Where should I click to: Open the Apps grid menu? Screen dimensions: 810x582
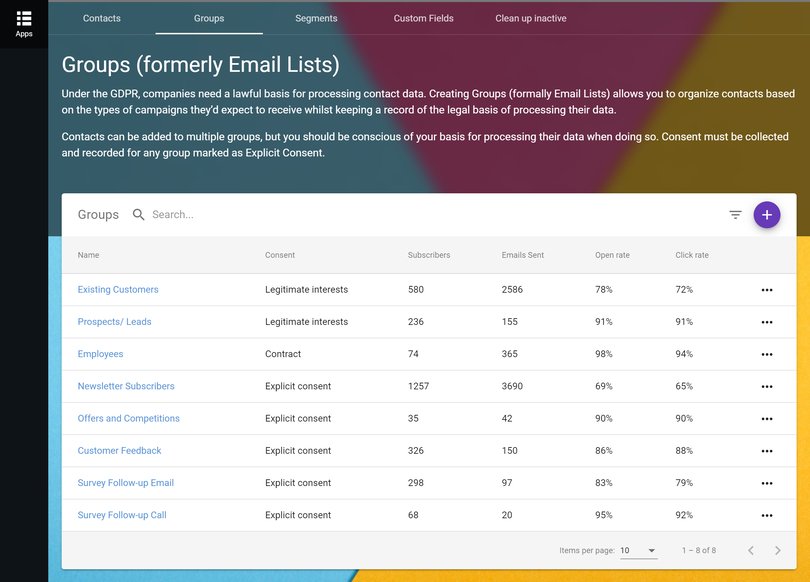pos(24,23)
